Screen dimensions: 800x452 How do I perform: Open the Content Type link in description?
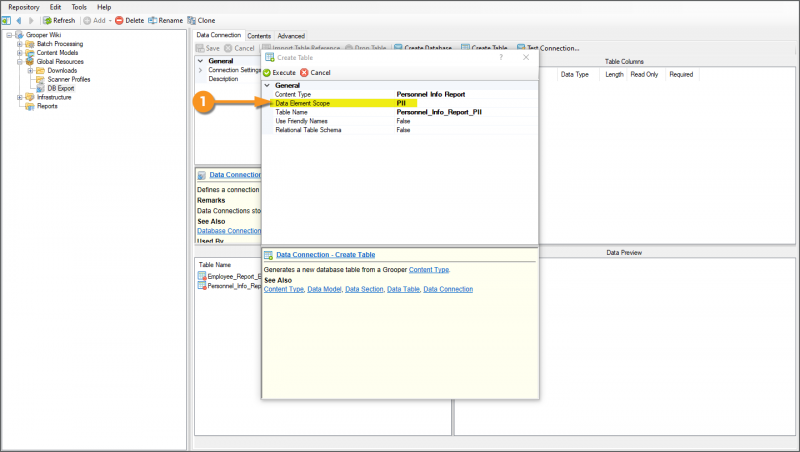point(429,269)
